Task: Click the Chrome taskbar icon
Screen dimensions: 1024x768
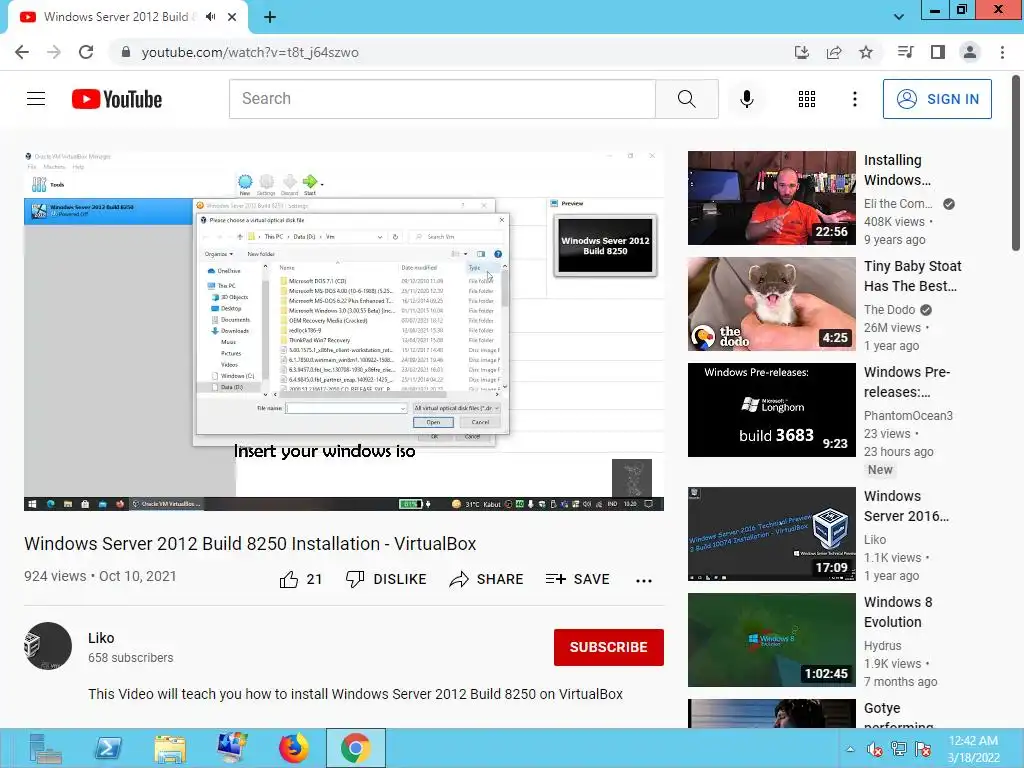Action: point(356,748)
